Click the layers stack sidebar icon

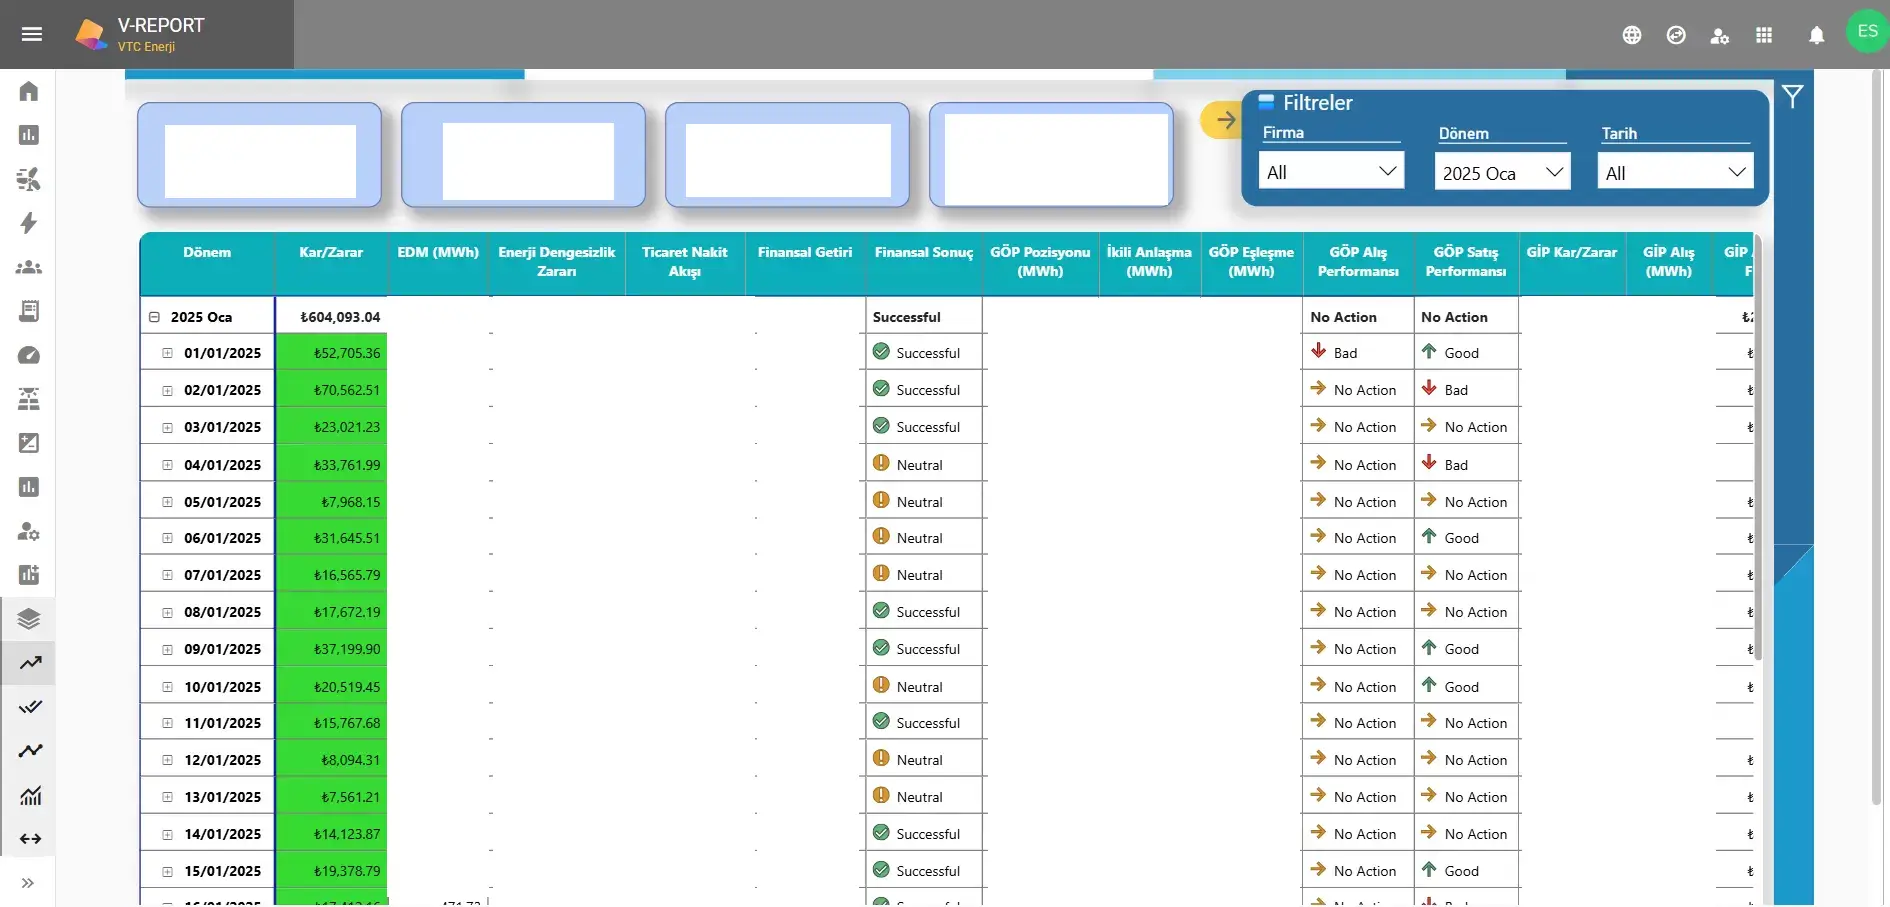(29, 619)
